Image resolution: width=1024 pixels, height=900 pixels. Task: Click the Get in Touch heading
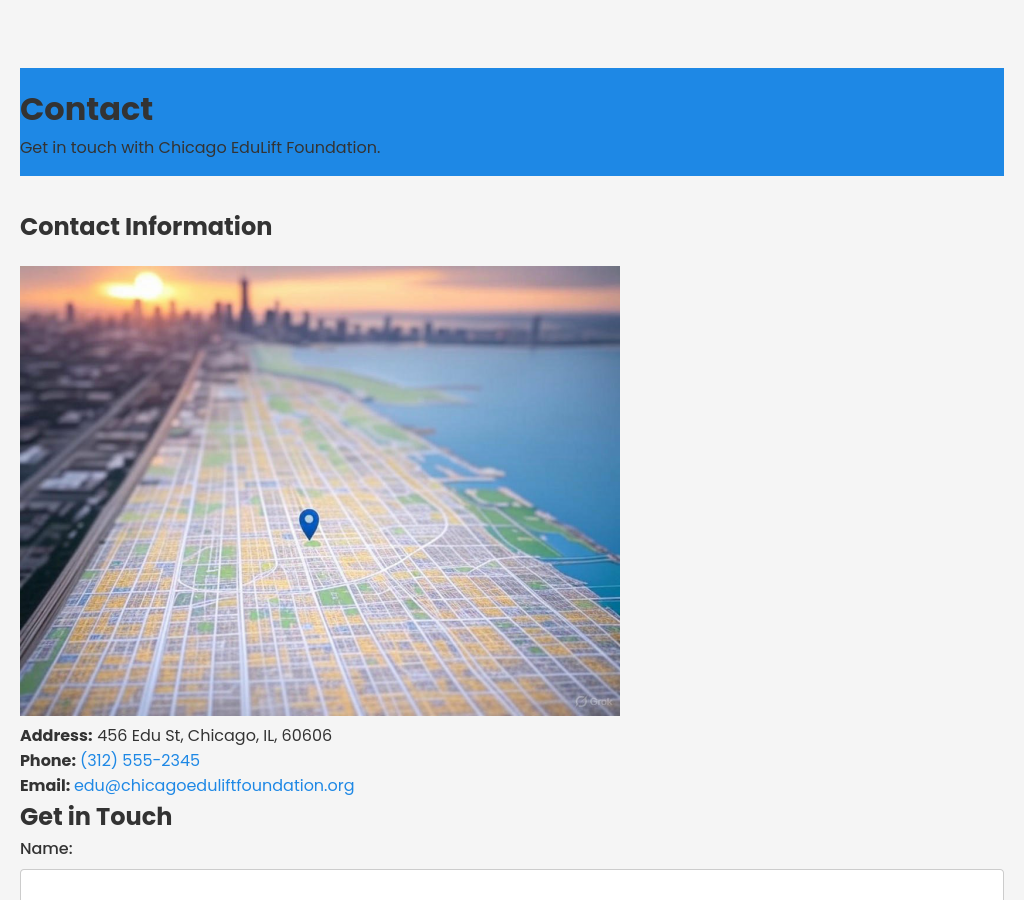coord(96,817)
